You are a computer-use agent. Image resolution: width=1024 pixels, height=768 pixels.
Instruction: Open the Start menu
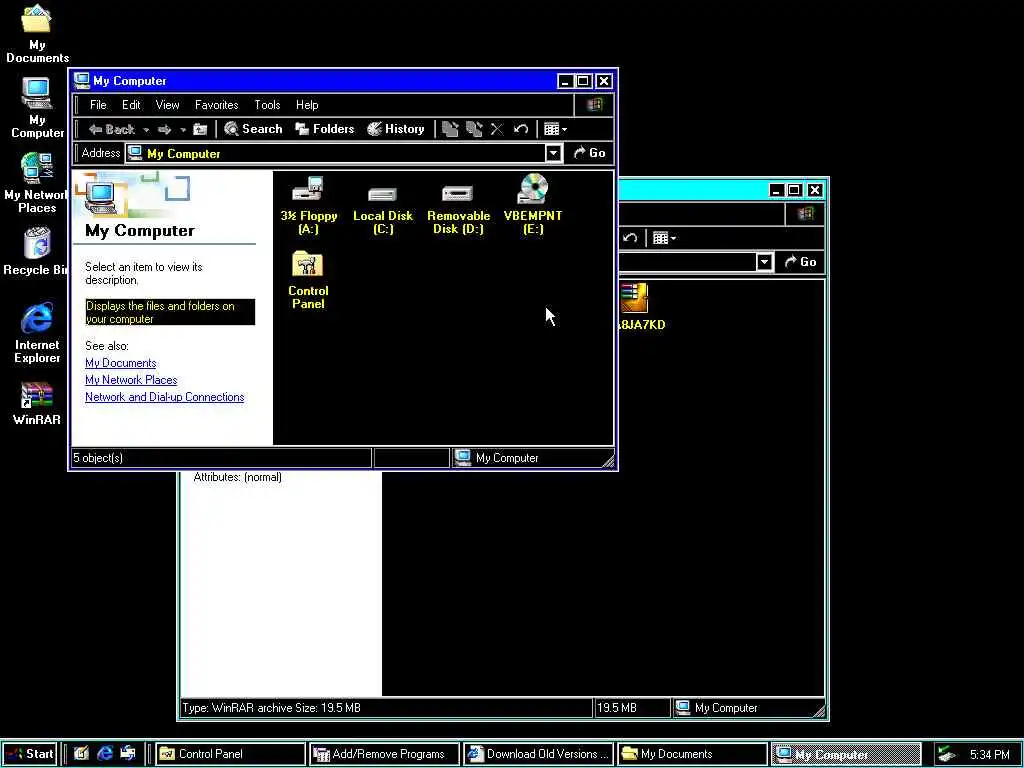point(30,754)
